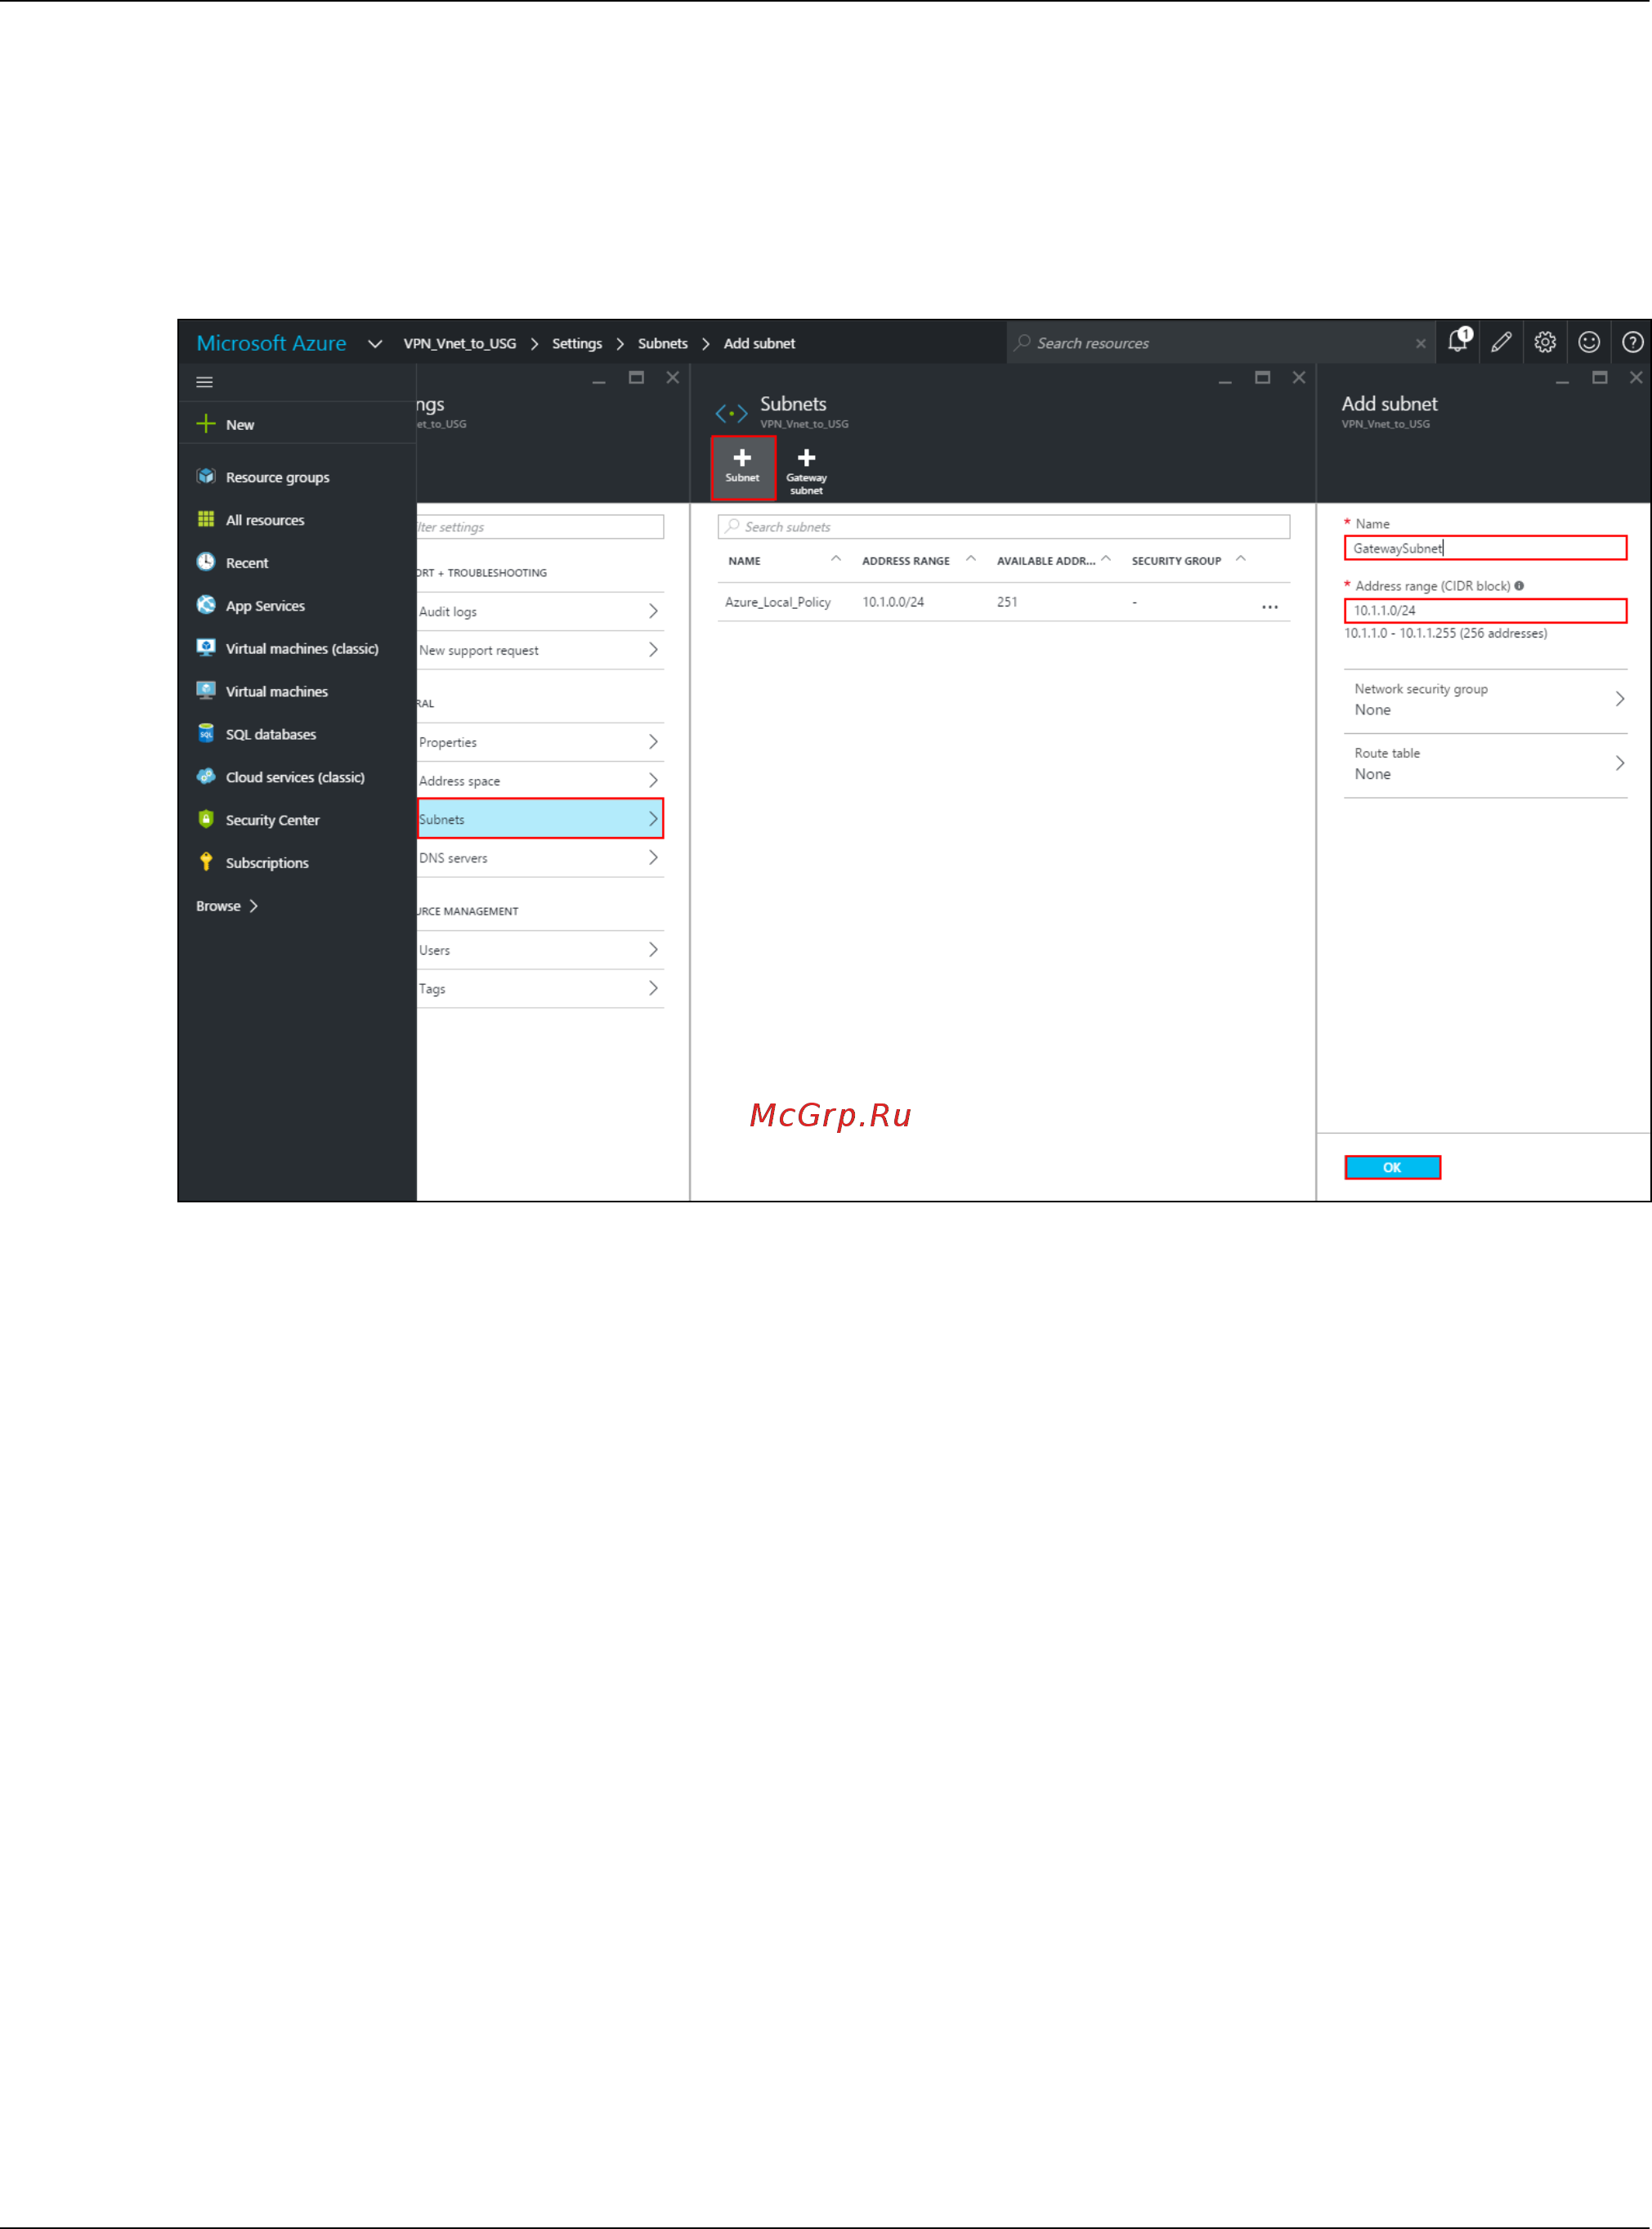Select Azure_Local_Policy subnet row
The width and height of the screenshot is (1652, 2229).
click(1004, 602)
